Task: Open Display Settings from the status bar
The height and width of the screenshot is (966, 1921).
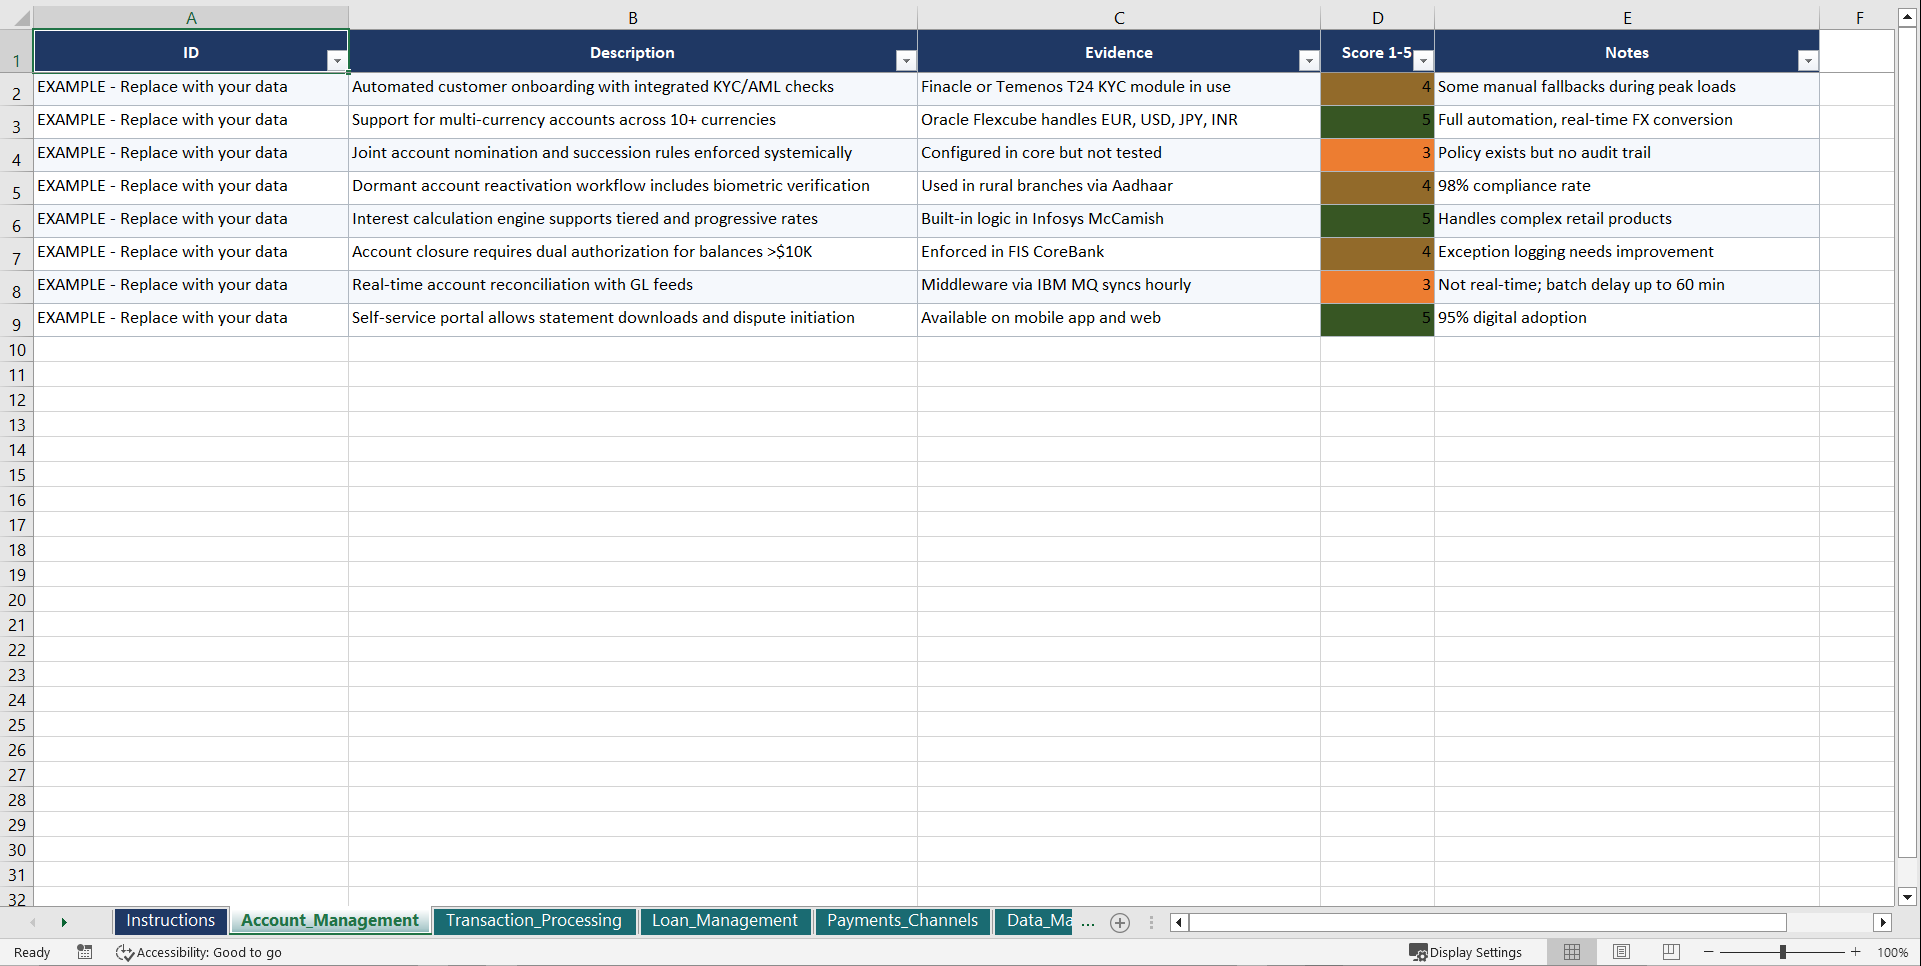Action: pyautogui.click(x=1466, y=952)
